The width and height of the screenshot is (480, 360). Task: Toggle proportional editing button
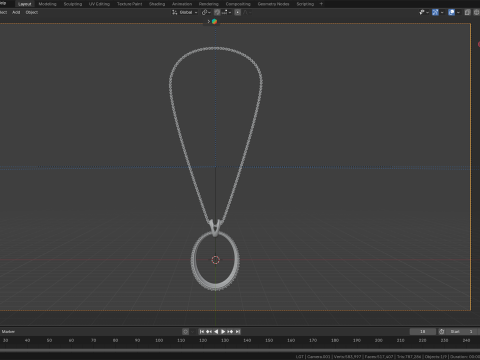click(x=237, y=12)
